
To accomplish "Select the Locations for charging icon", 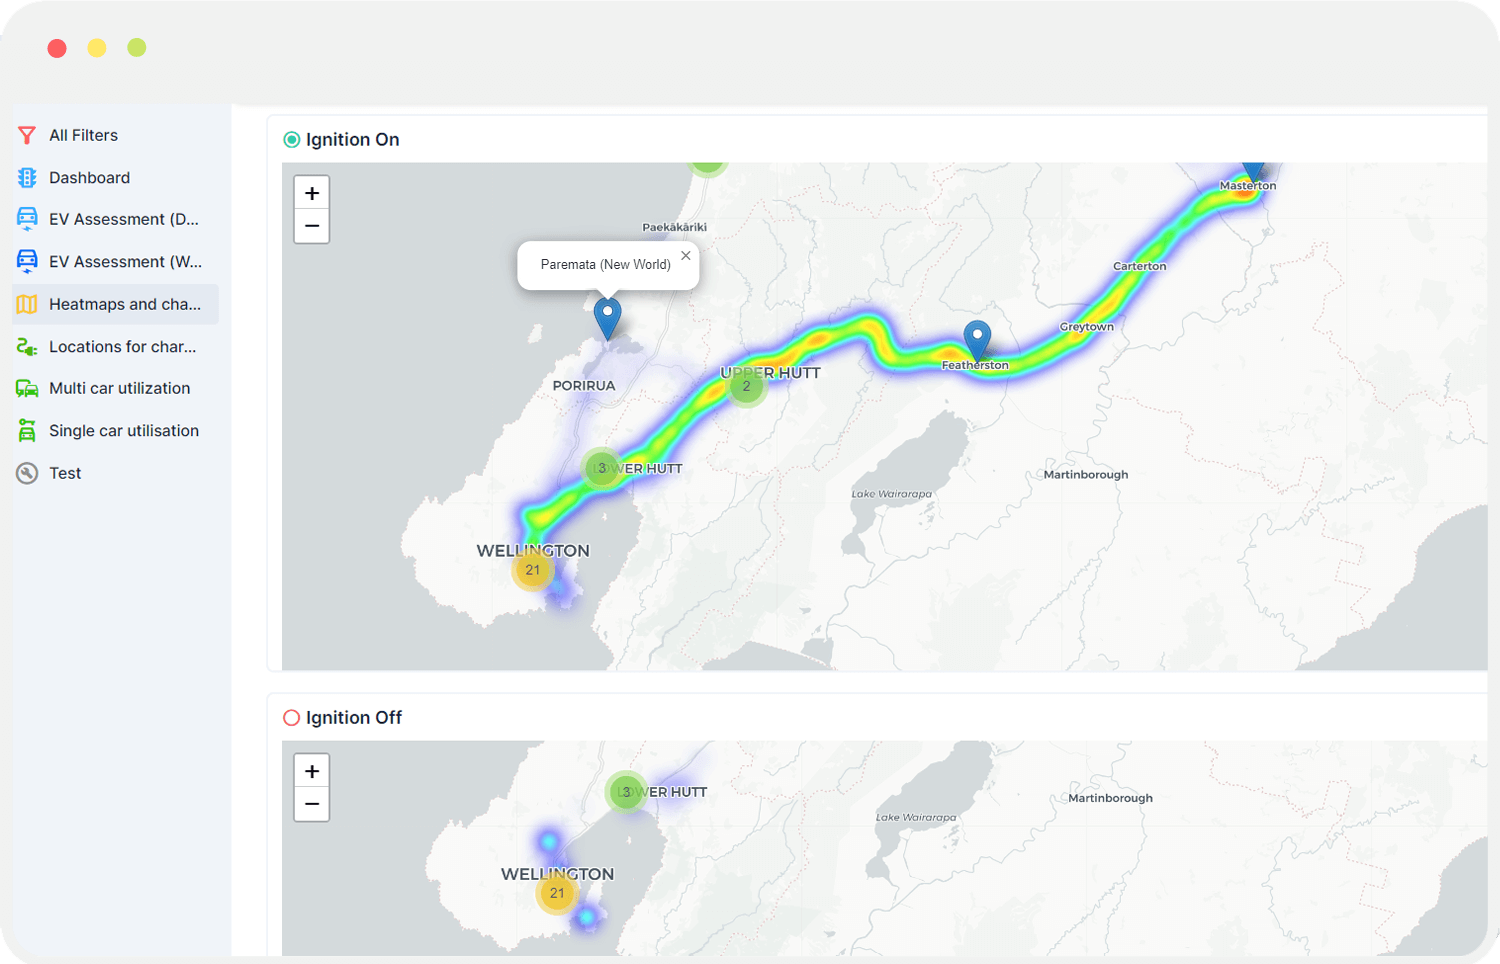I will pyautogui.click(x=27, y=346).
